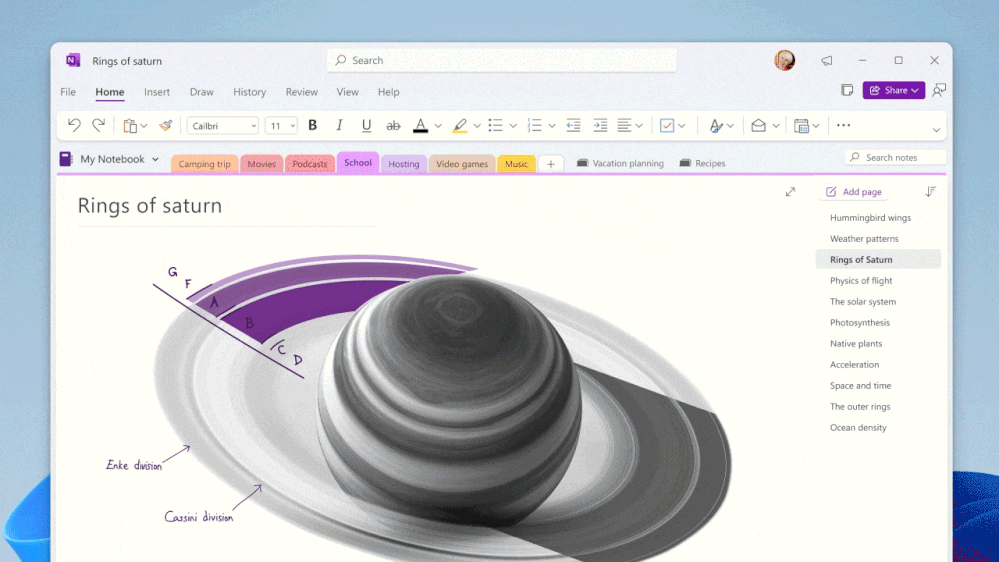The height and width of the screenshot is (562, 999).
Task: Open the font size dropdown
Action: pos(281,126)
